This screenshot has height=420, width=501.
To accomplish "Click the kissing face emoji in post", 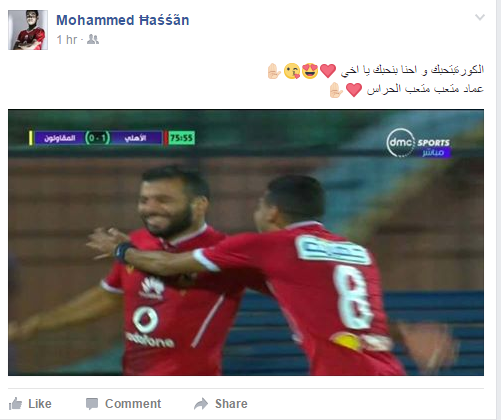I will tap(292, 71).
